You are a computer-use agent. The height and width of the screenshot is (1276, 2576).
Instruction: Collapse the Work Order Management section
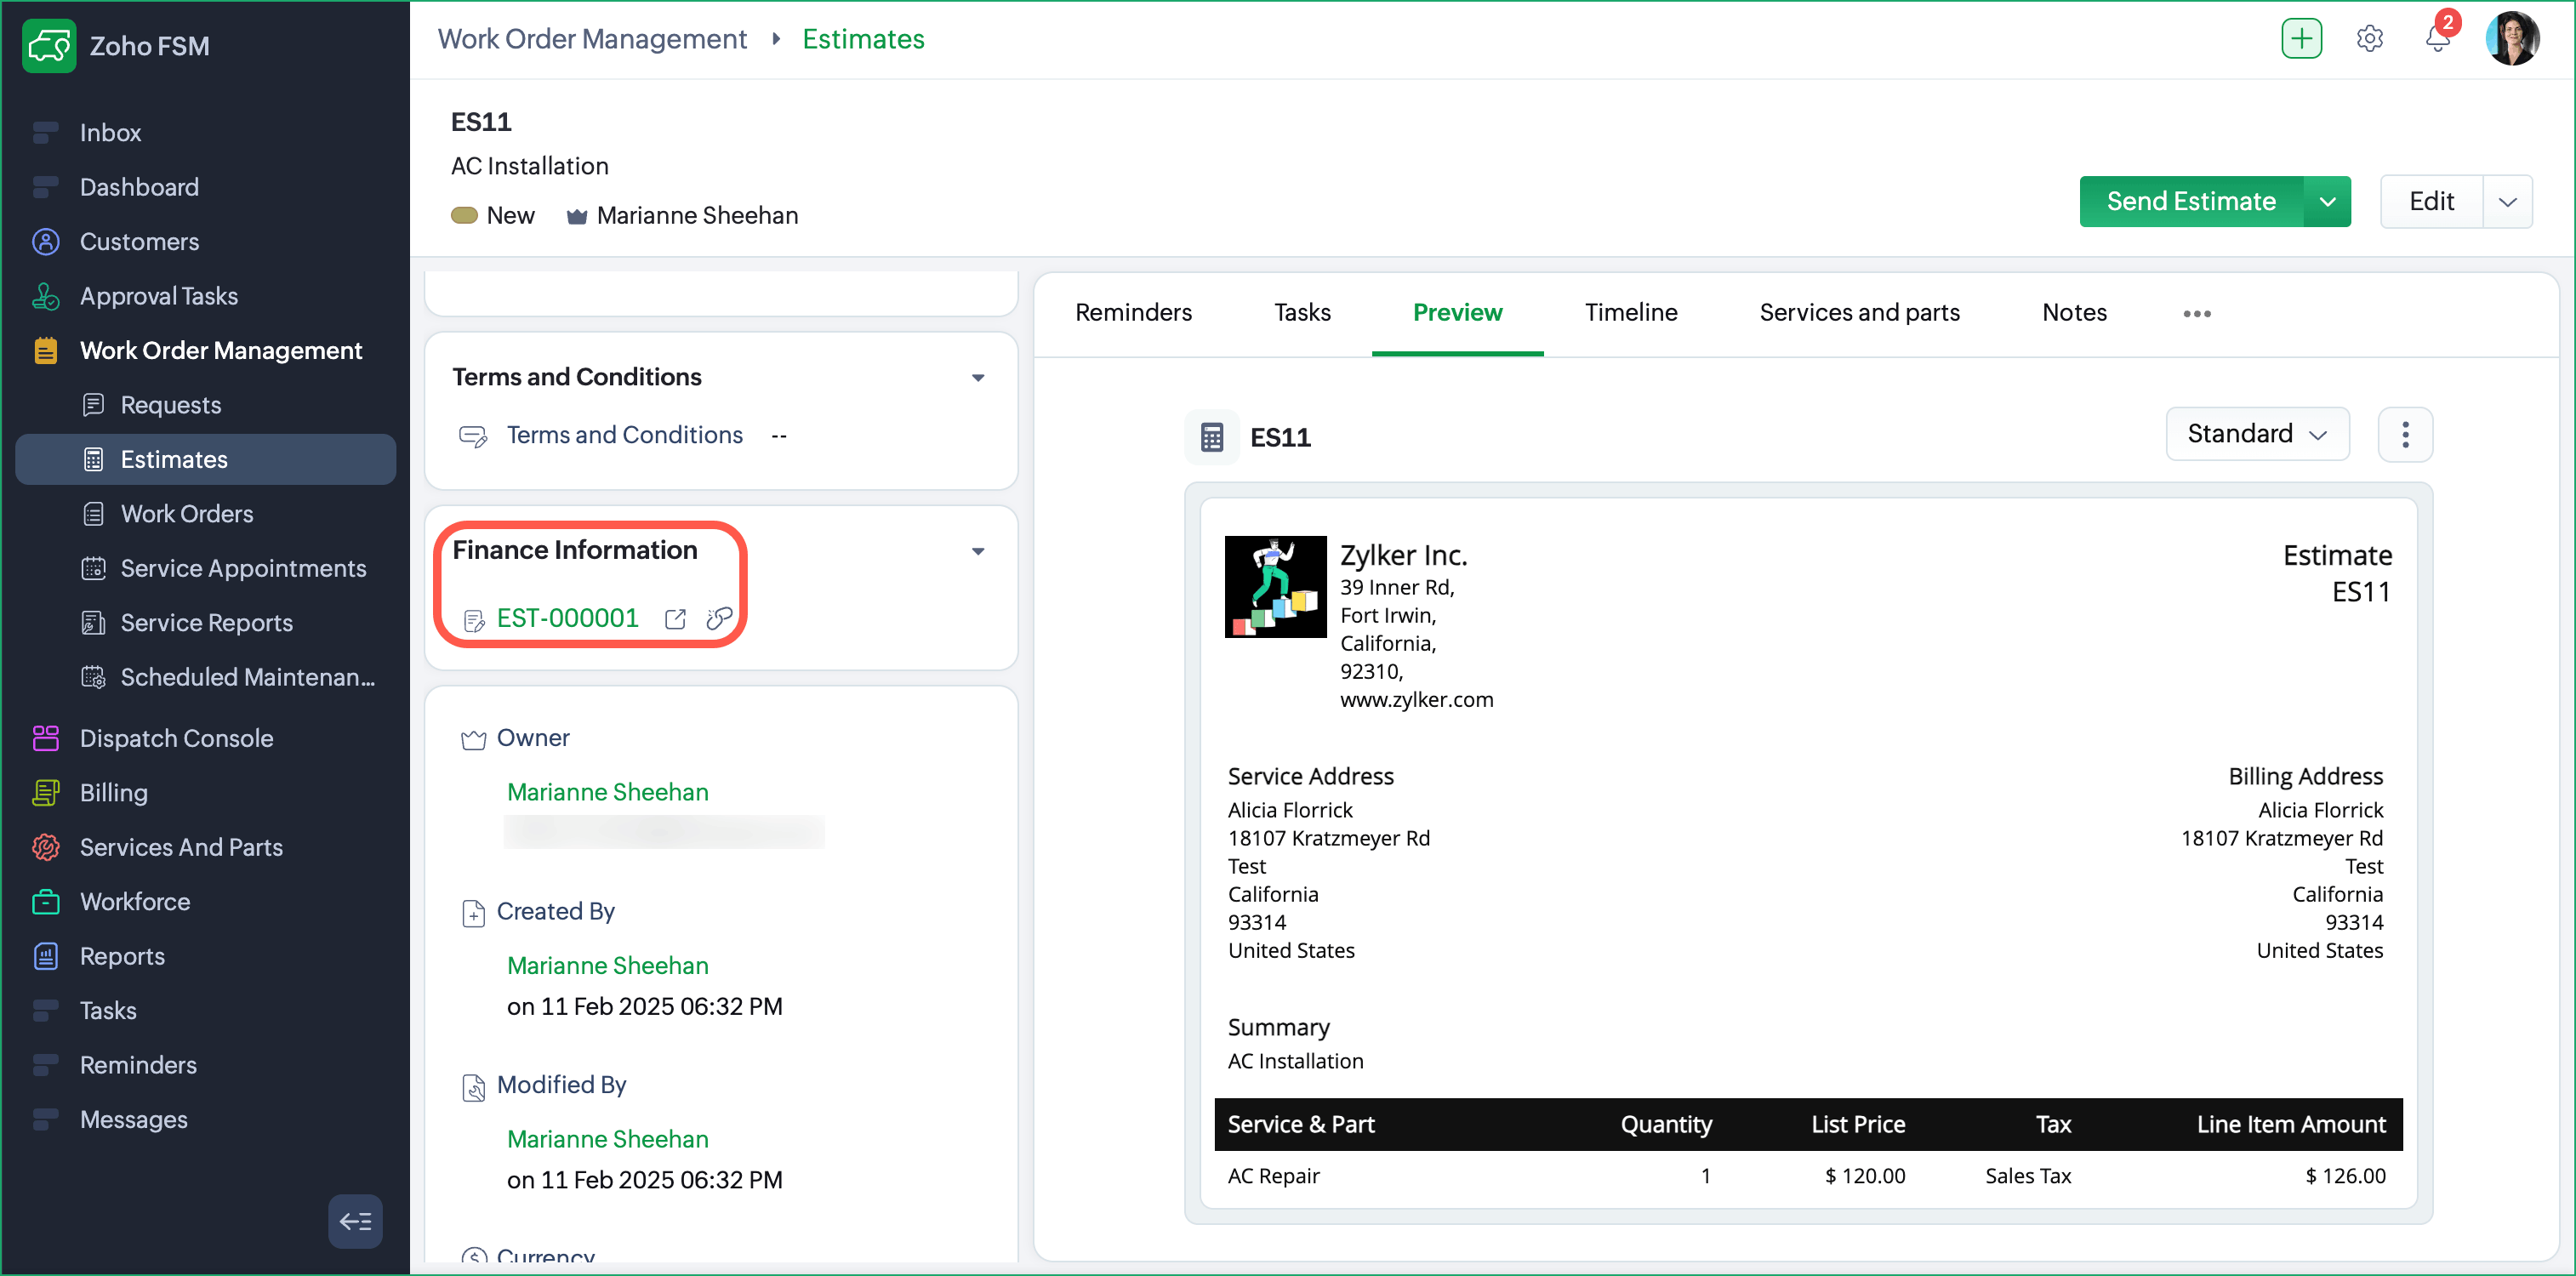pyautogui.click(x=220, y=351)
